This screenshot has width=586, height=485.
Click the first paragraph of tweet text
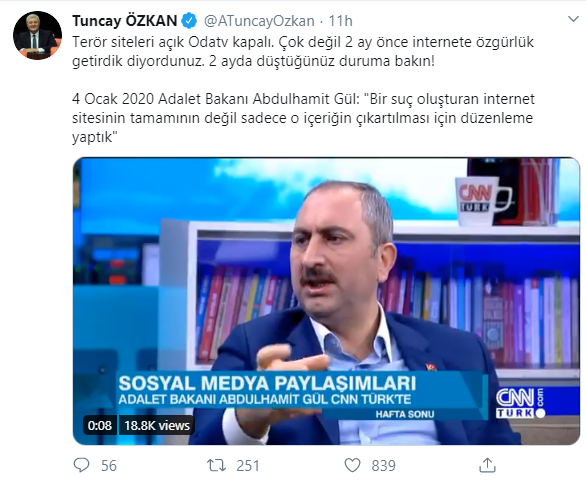point(303,51)
